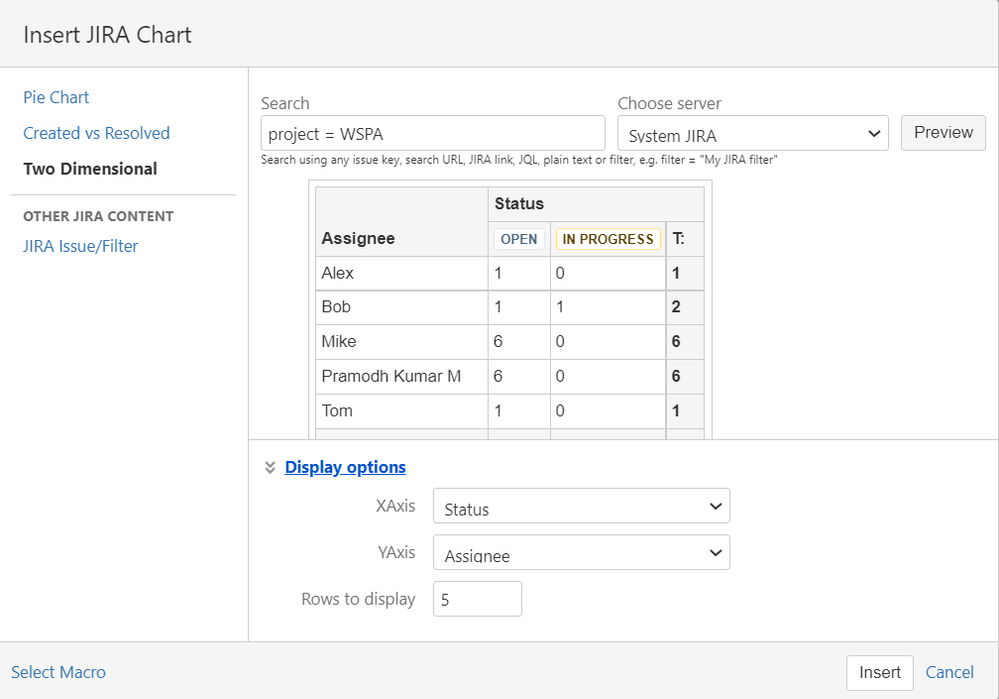Click Bob's total count cell
The image size is (999, 699).
tap(685, 307)
